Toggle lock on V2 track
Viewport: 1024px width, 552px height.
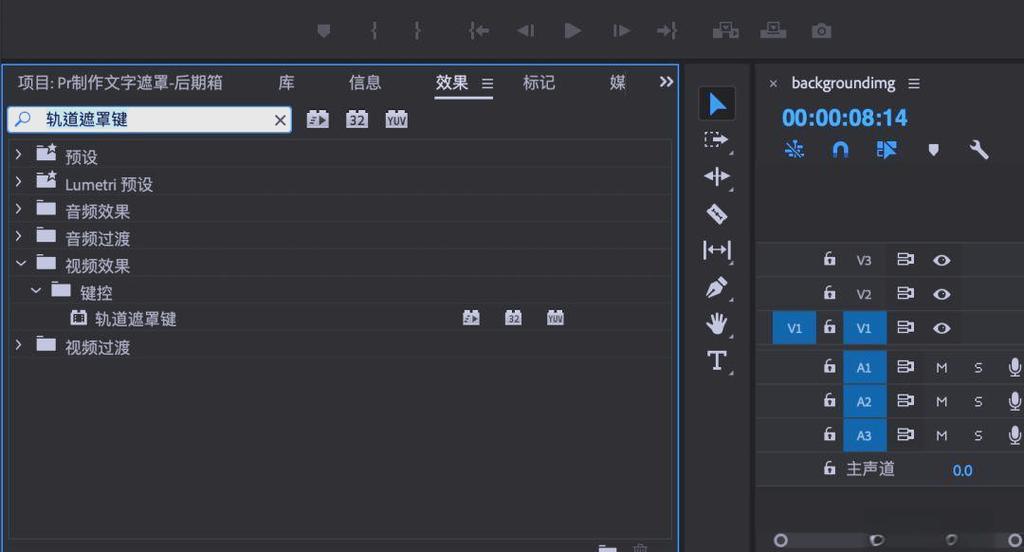click(x=829, y=293)
